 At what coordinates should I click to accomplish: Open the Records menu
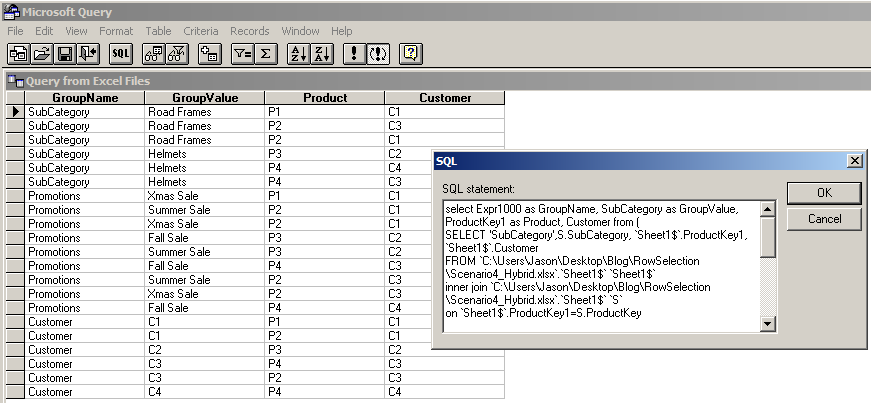249,31
